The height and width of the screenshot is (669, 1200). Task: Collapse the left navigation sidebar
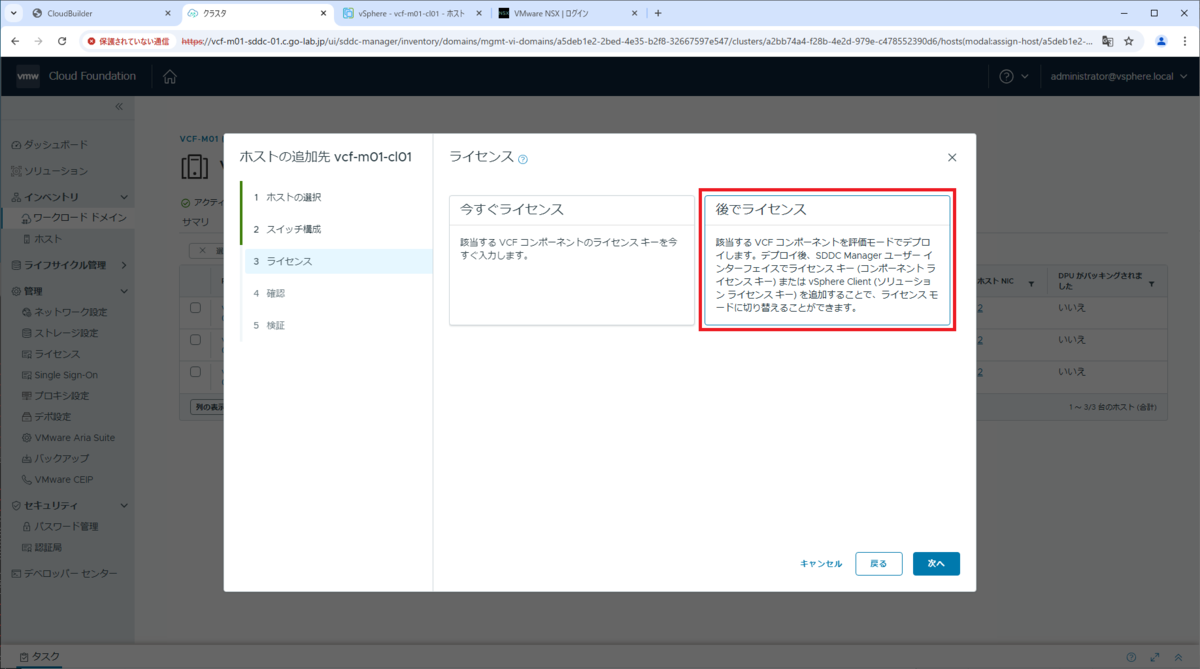tap(118, 106)
